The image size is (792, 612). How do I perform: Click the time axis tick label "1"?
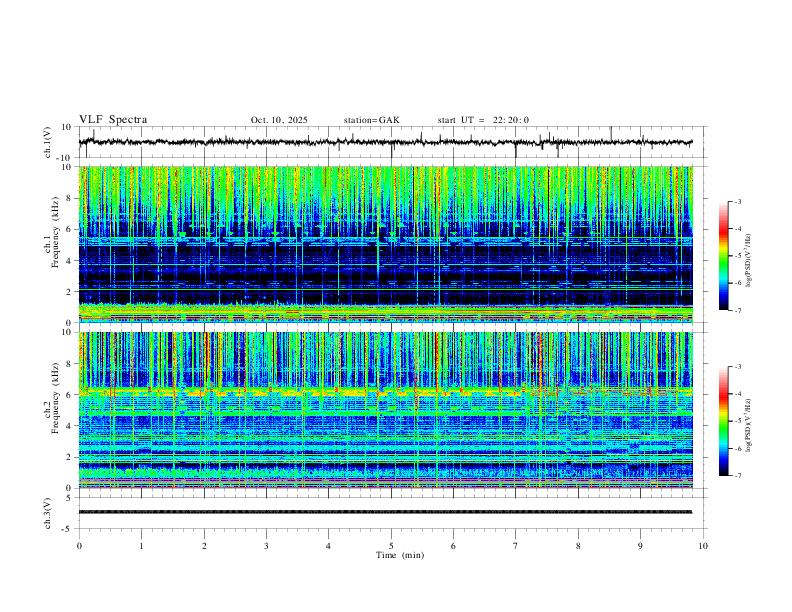[x=142, y=546]
